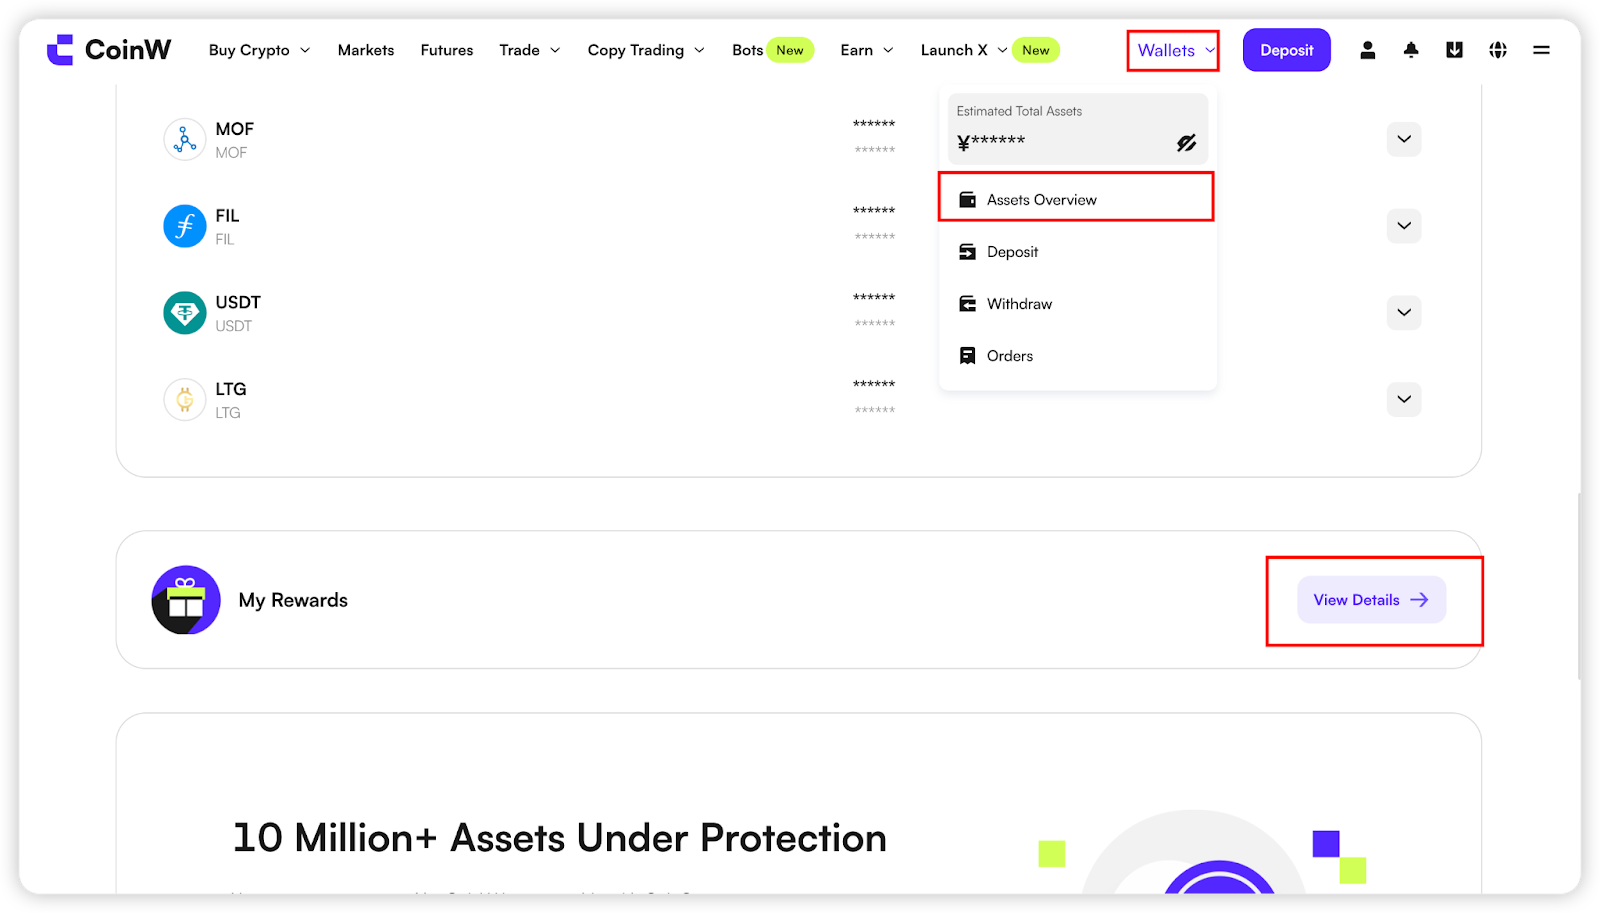Click the USDT coin icon

coord(185,313)
